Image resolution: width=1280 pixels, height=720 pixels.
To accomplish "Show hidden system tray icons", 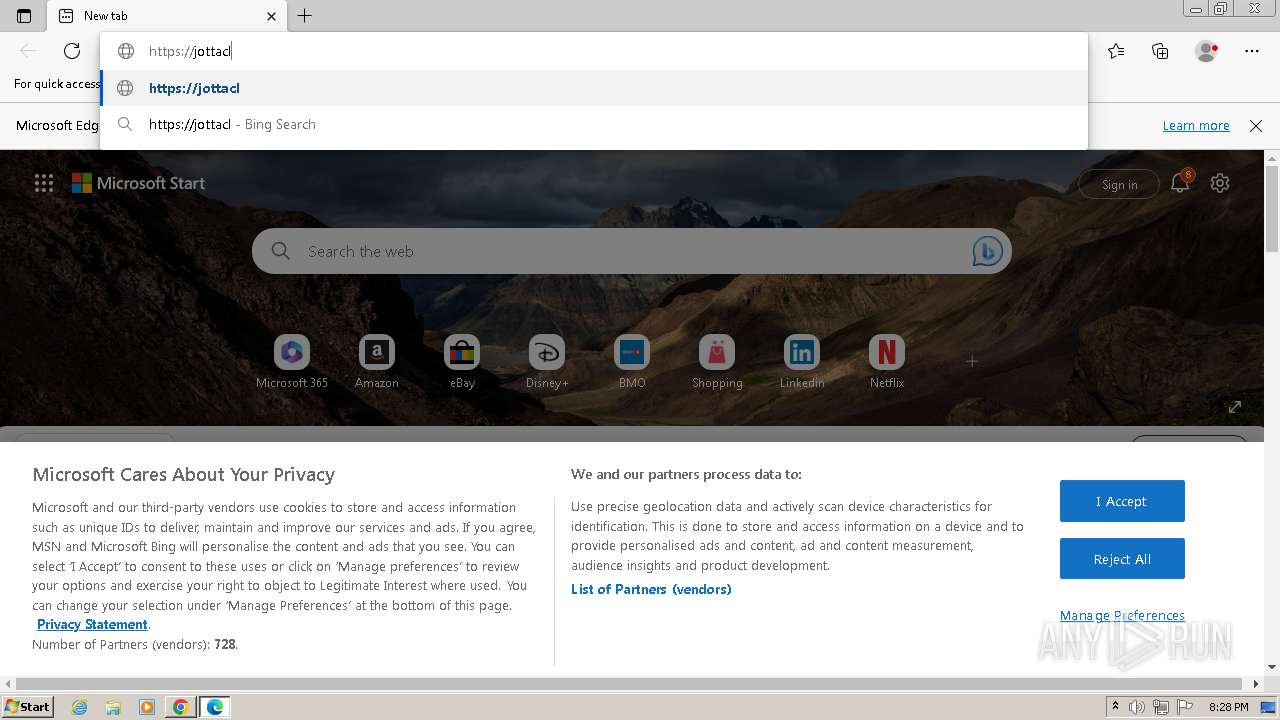I will [1115, 707].
